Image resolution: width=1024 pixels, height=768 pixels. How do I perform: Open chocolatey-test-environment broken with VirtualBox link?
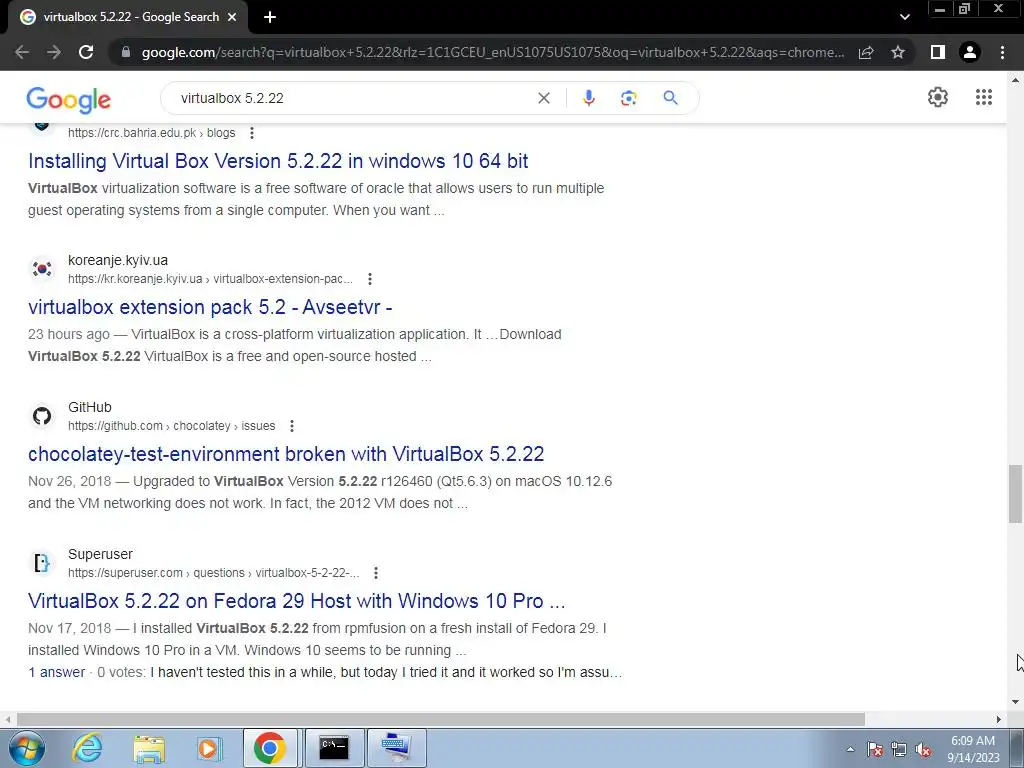[286, 454]
